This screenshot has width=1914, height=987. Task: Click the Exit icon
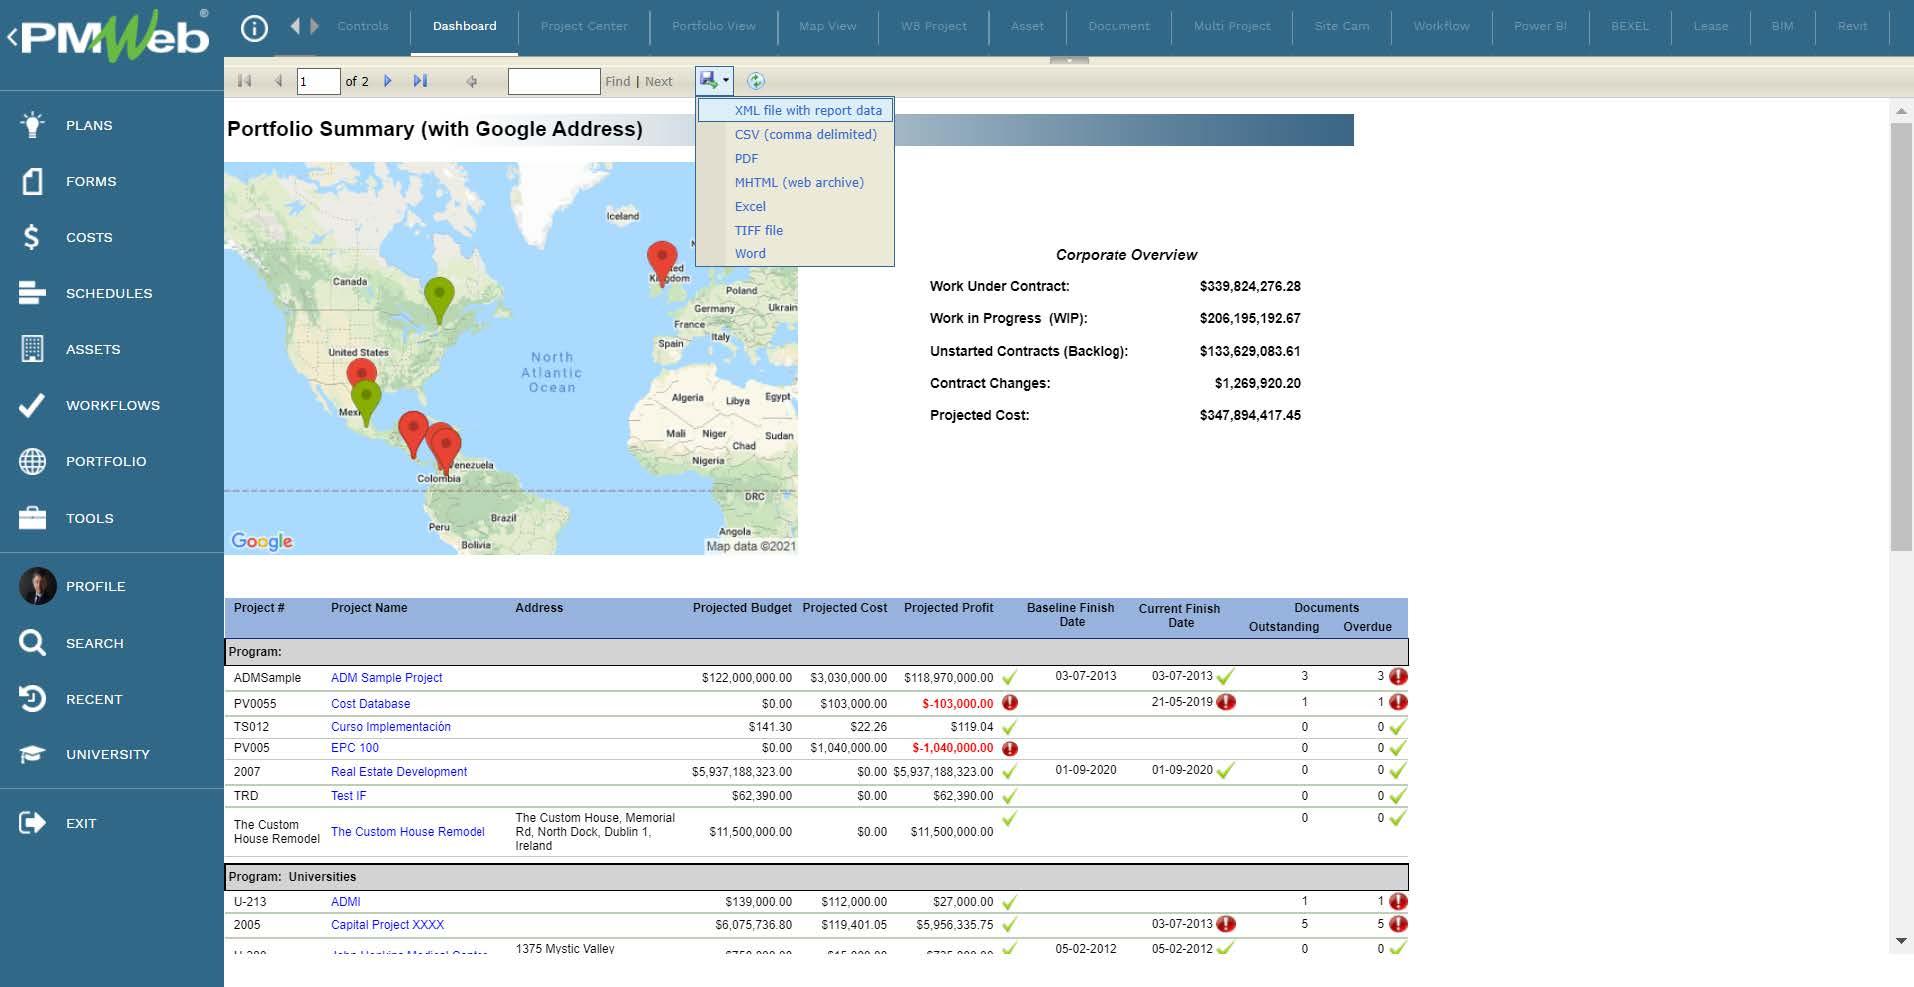[x=32, y=823]
